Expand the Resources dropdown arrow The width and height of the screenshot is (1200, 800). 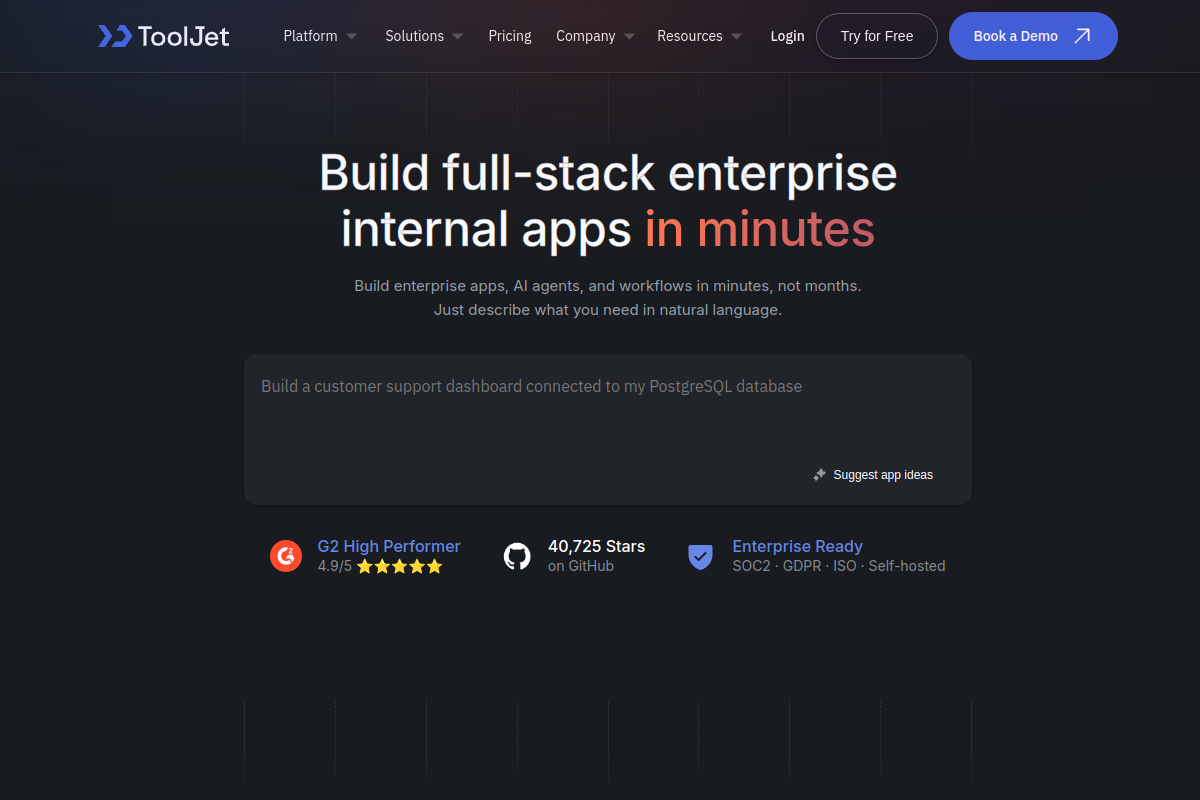[736, 36]
